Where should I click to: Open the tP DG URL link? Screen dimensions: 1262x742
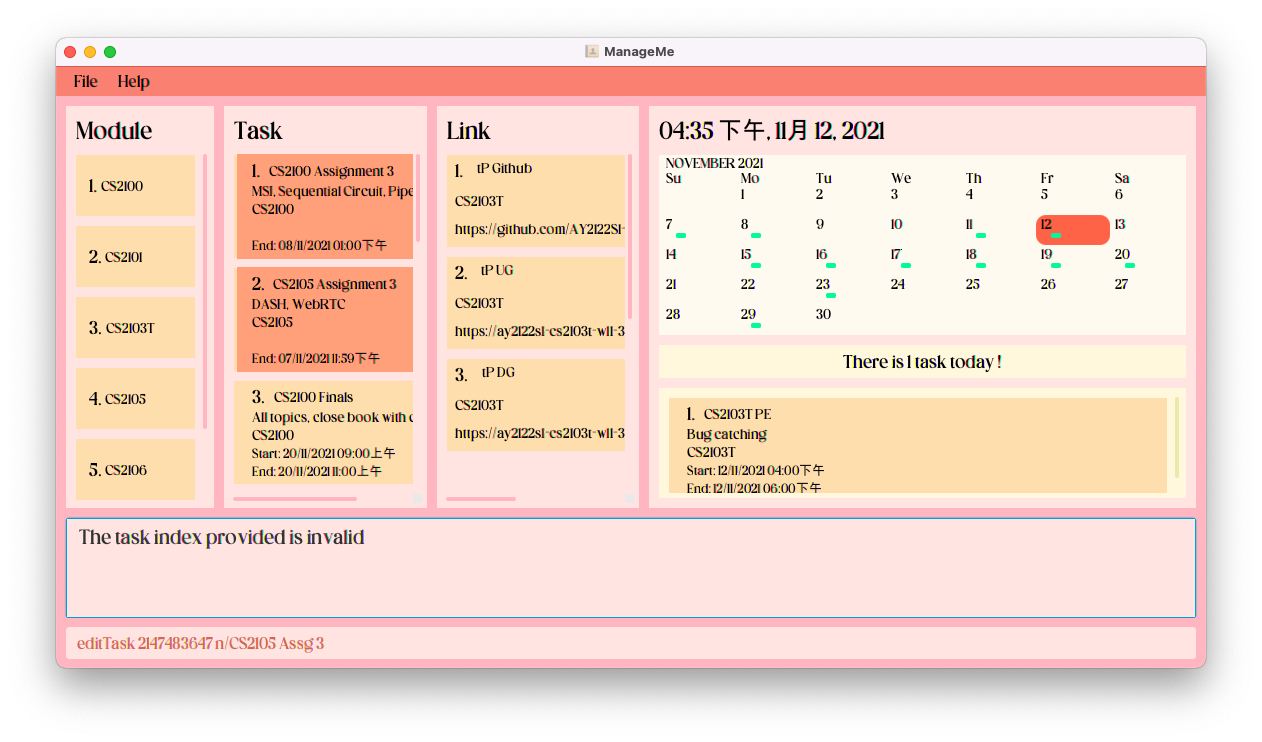[x=539, y=433]
